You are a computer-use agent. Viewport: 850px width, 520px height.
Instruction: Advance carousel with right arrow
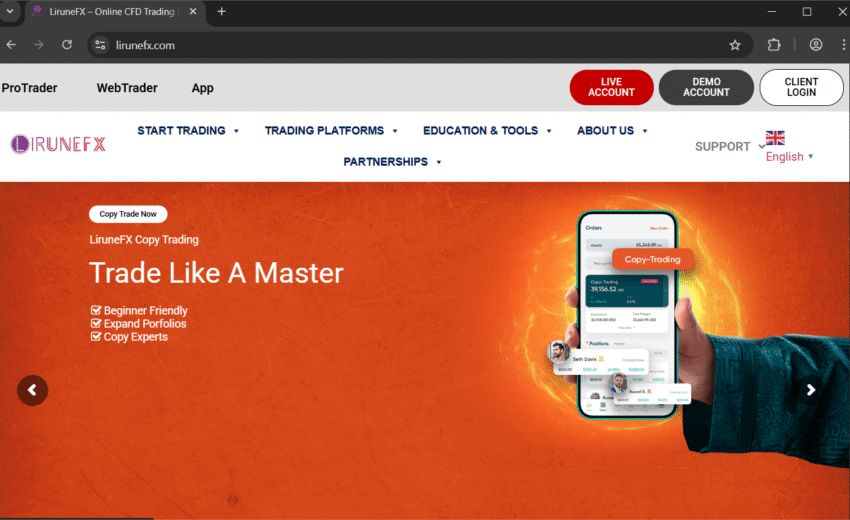coord(811,390)
